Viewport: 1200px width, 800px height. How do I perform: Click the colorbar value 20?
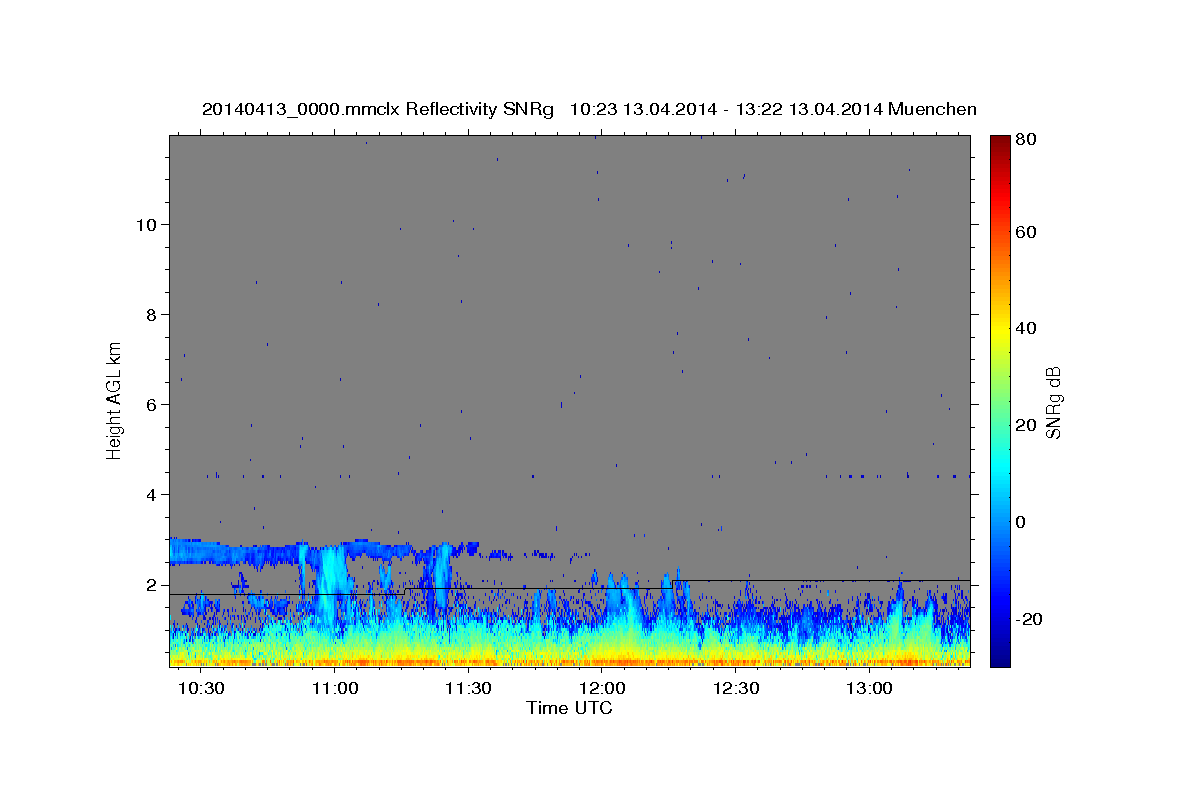pos(1028,425)
